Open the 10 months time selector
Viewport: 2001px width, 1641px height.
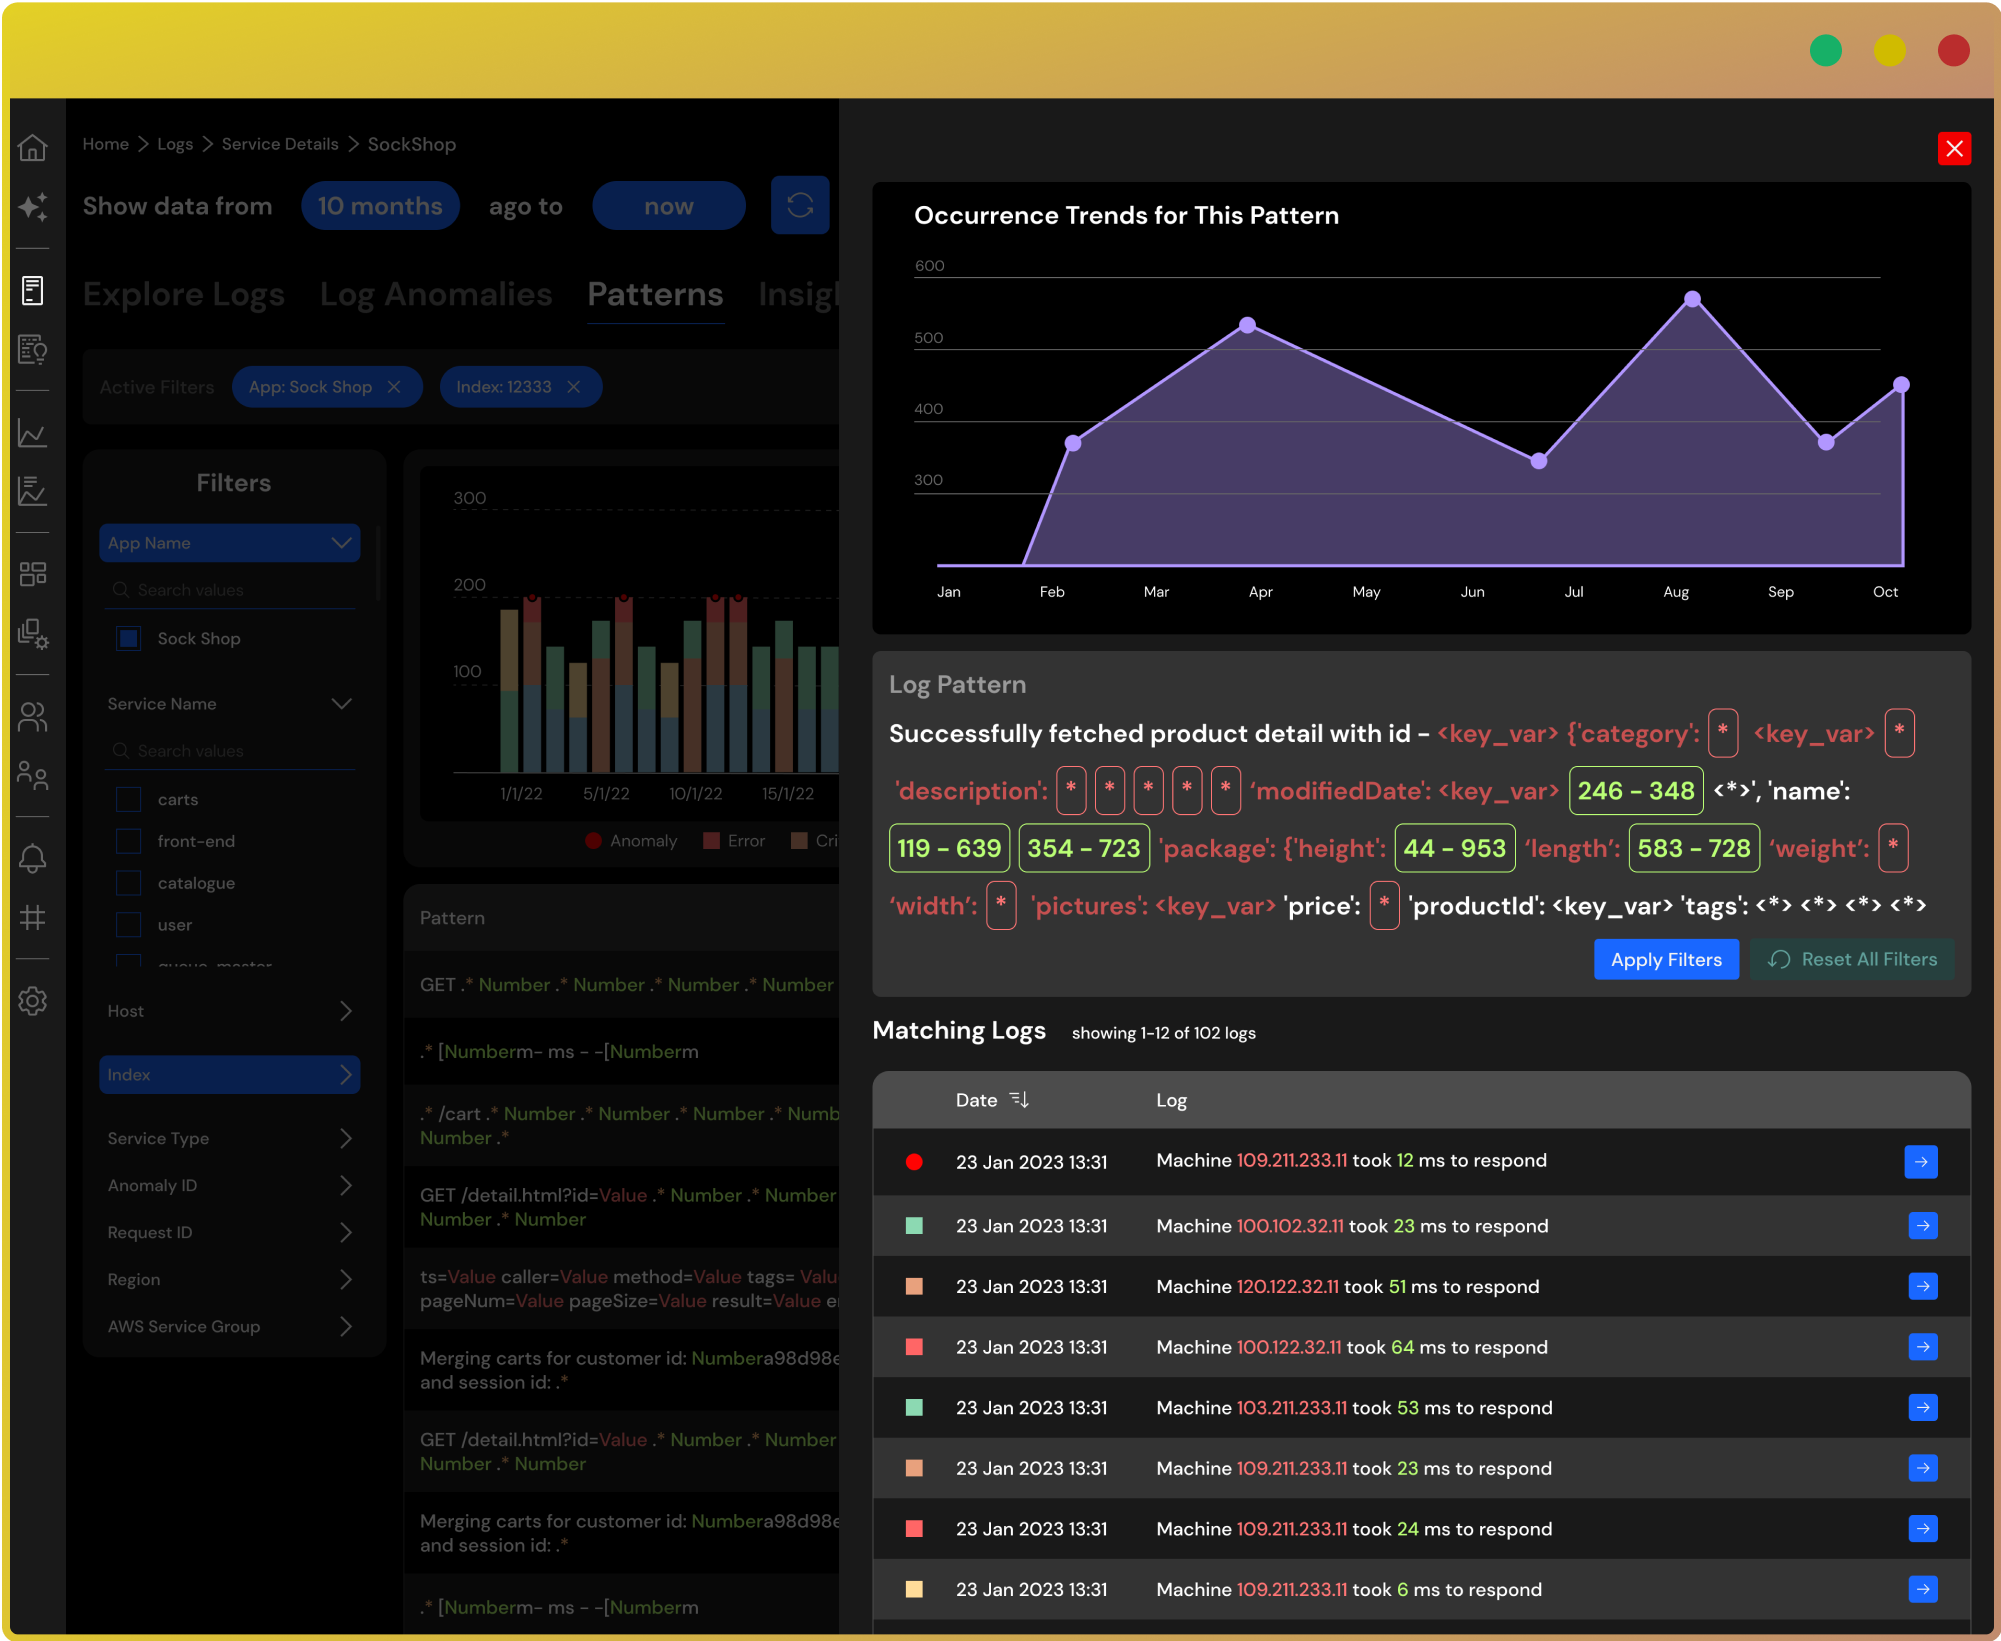pyautogui.click(x=380, y=206)
